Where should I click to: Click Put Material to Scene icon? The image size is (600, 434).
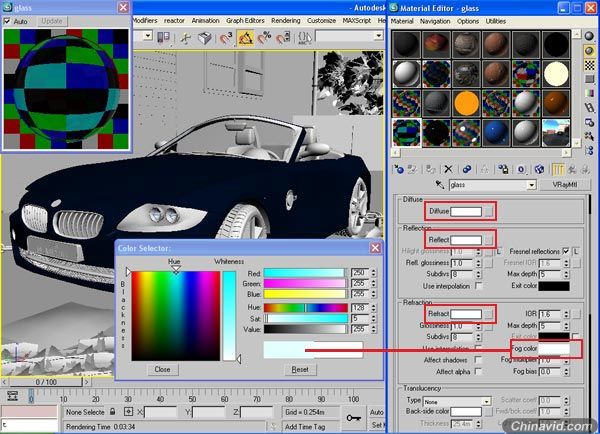[412, 169]
